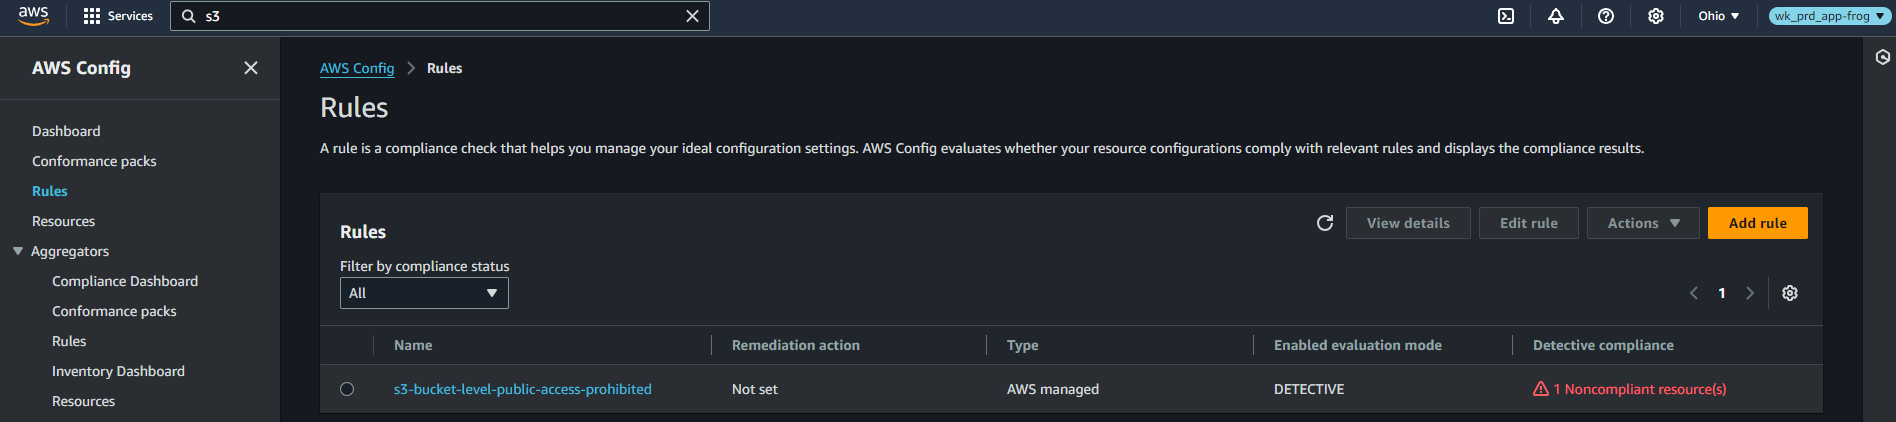Click the Type column header

(x=1022, y=345)
